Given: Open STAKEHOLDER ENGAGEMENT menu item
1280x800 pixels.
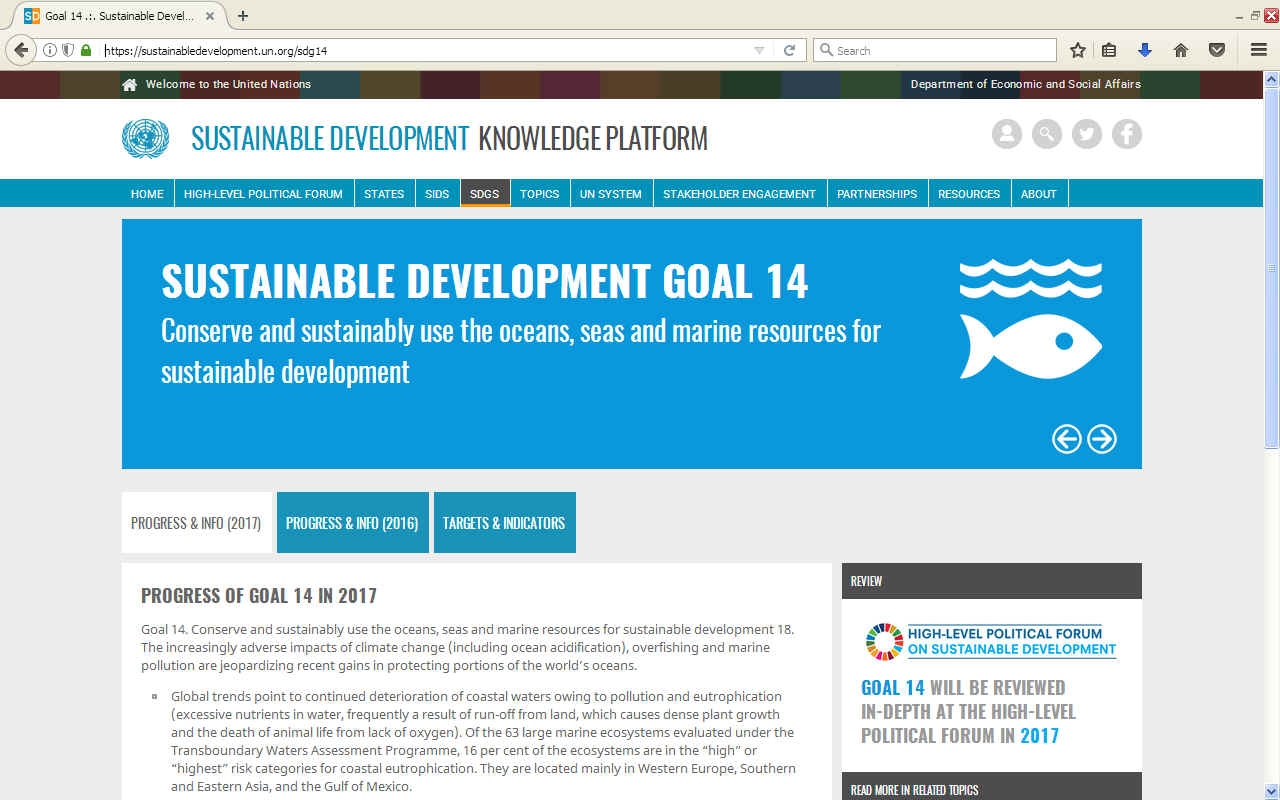Looking at the screenshot, I should point(739,194).
